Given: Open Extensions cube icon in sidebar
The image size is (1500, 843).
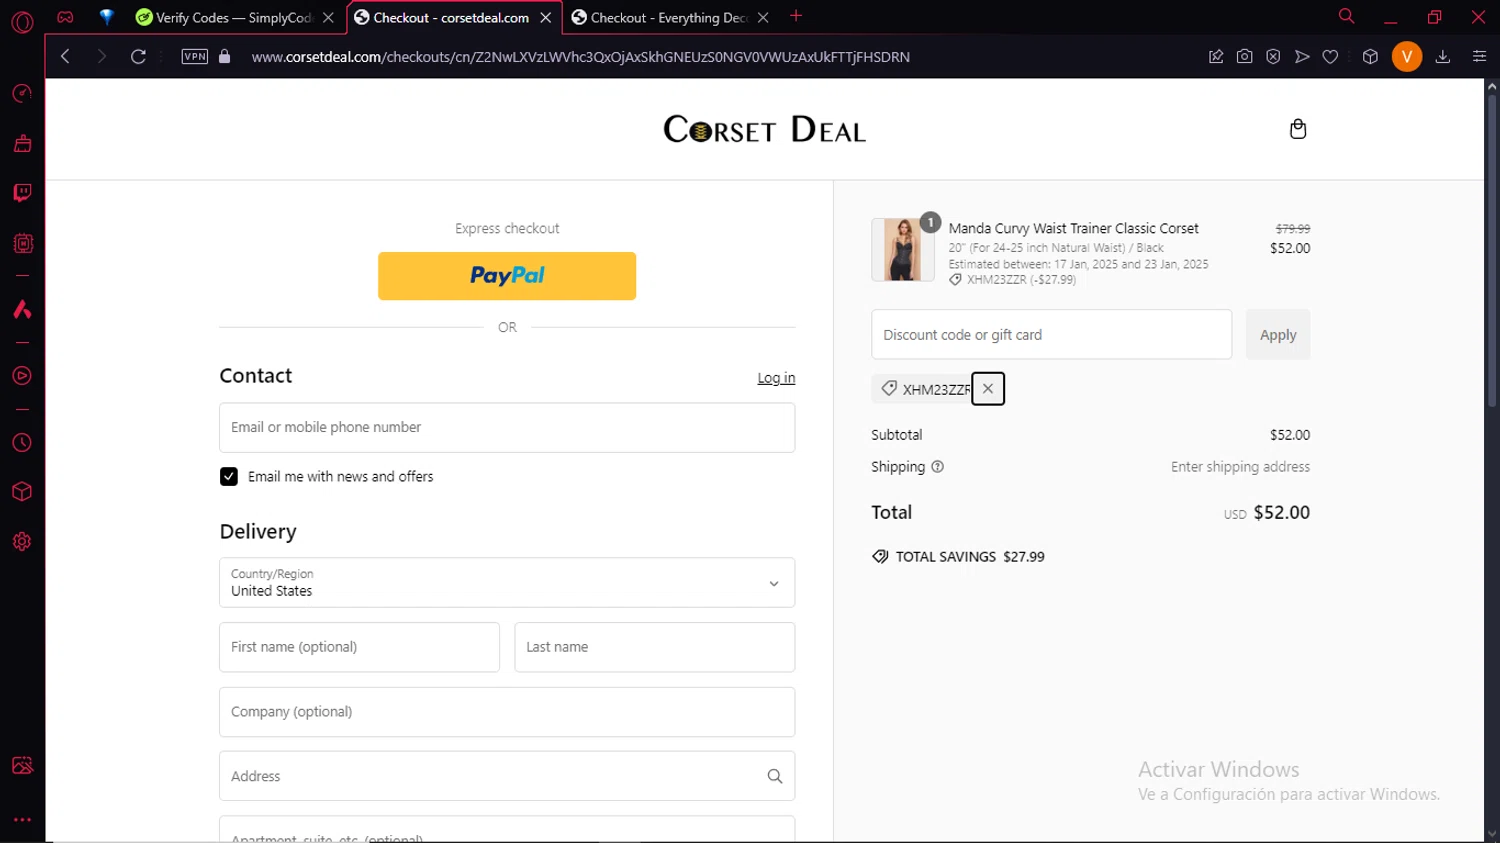Looking at the screenshot, I should [22, 492].
